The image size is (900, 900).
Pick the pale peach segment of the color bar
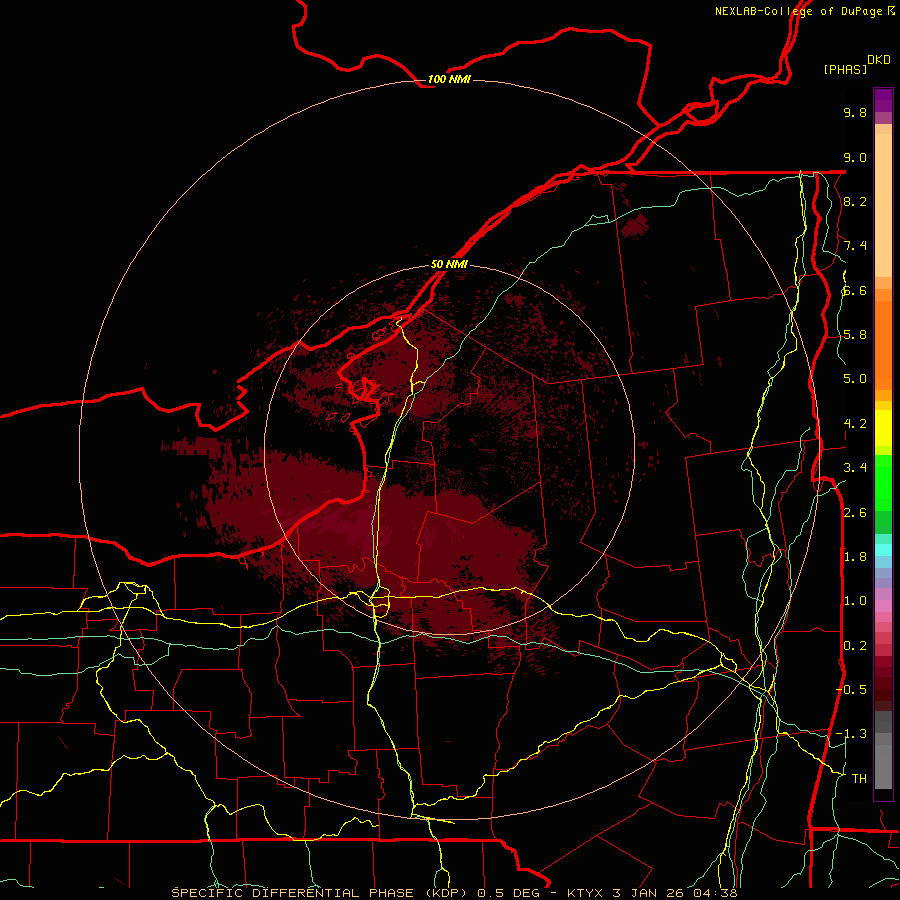coord(883,205)
